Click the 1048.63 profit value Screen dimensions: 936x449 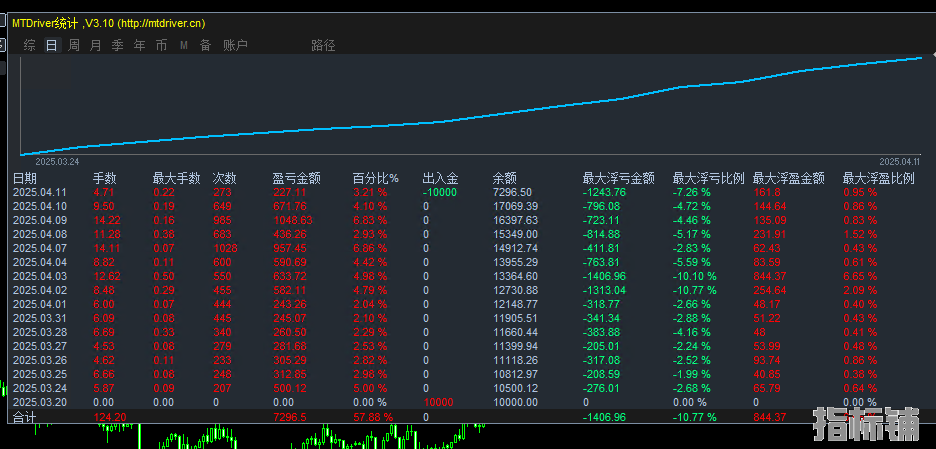point(292,220)
